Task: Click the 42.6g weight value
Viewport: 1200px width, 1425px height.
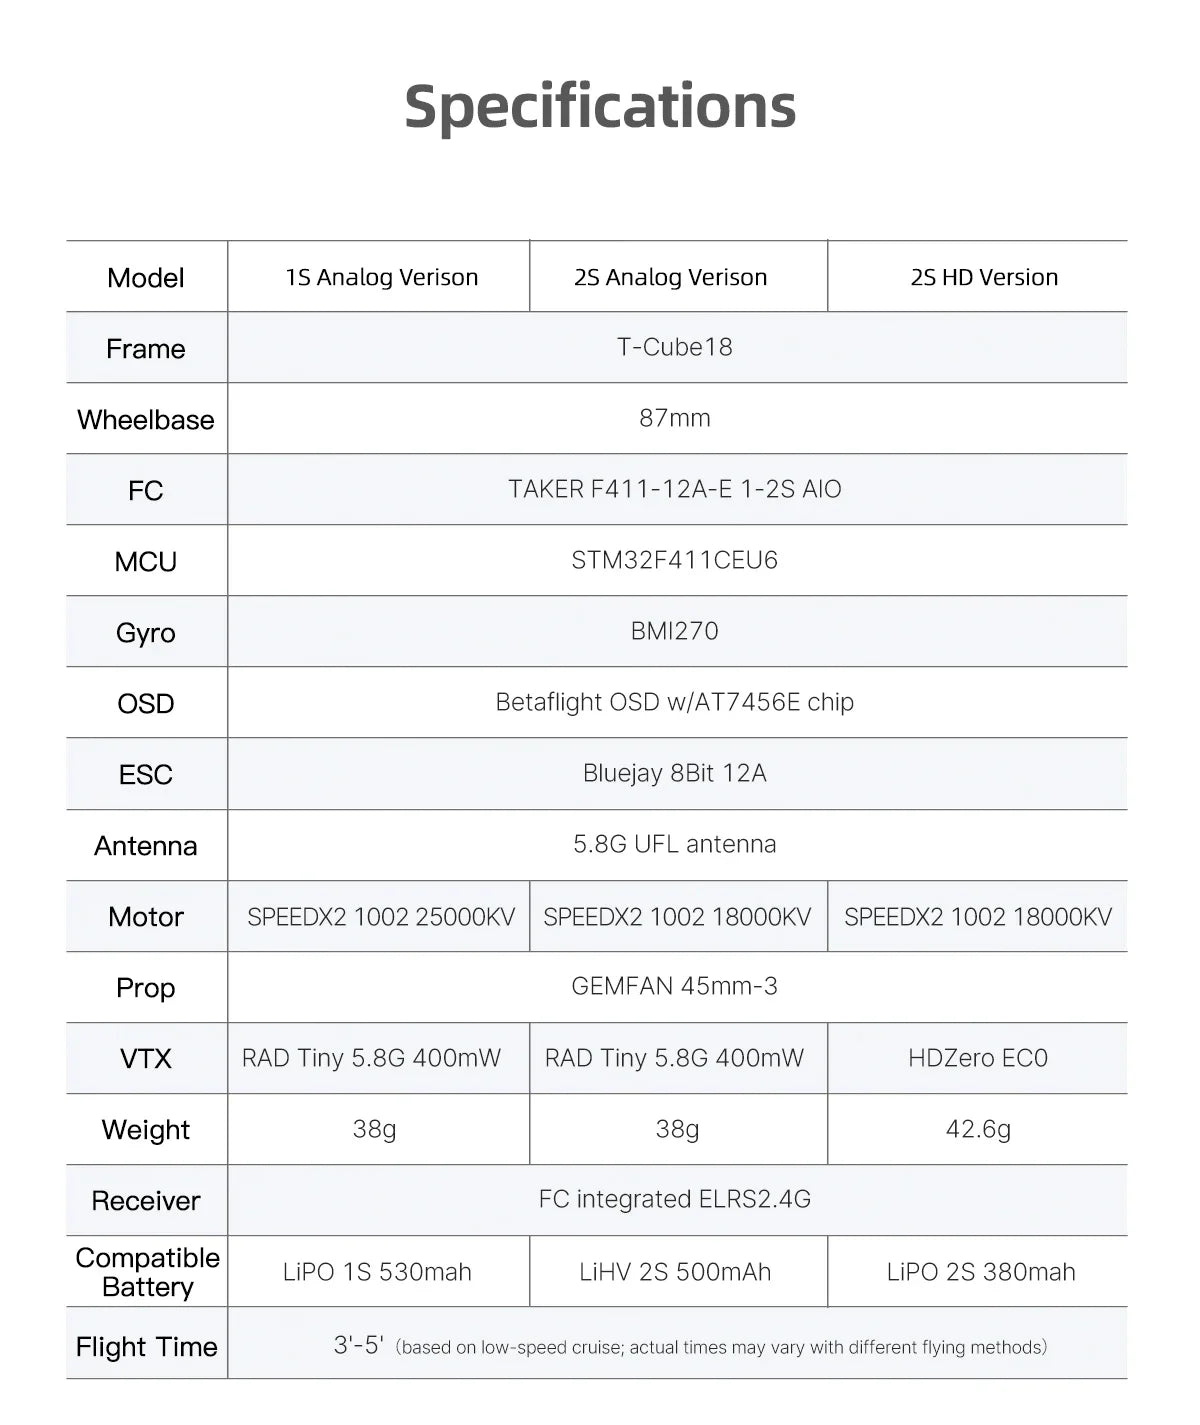Action: point(978,1129)
